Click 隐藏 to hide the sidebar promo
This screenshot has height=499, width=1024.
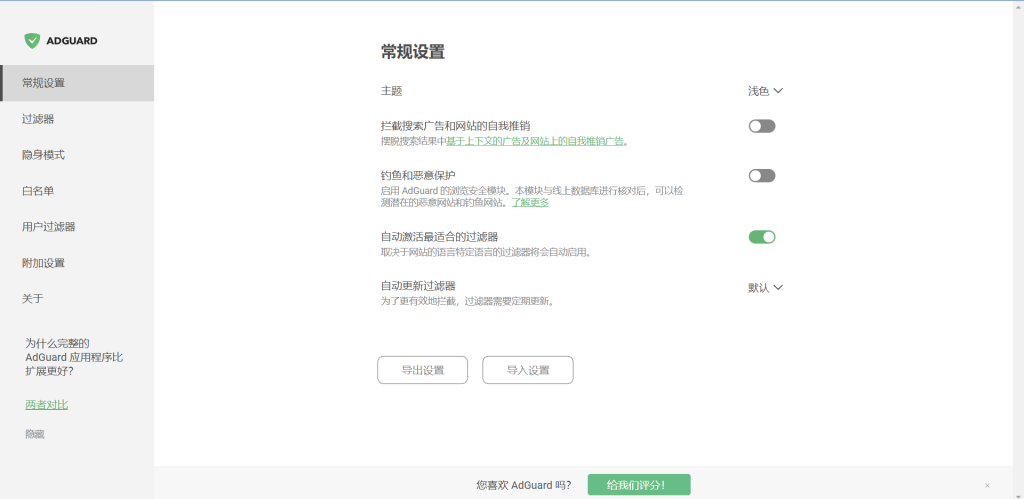(x=35, y=434)
